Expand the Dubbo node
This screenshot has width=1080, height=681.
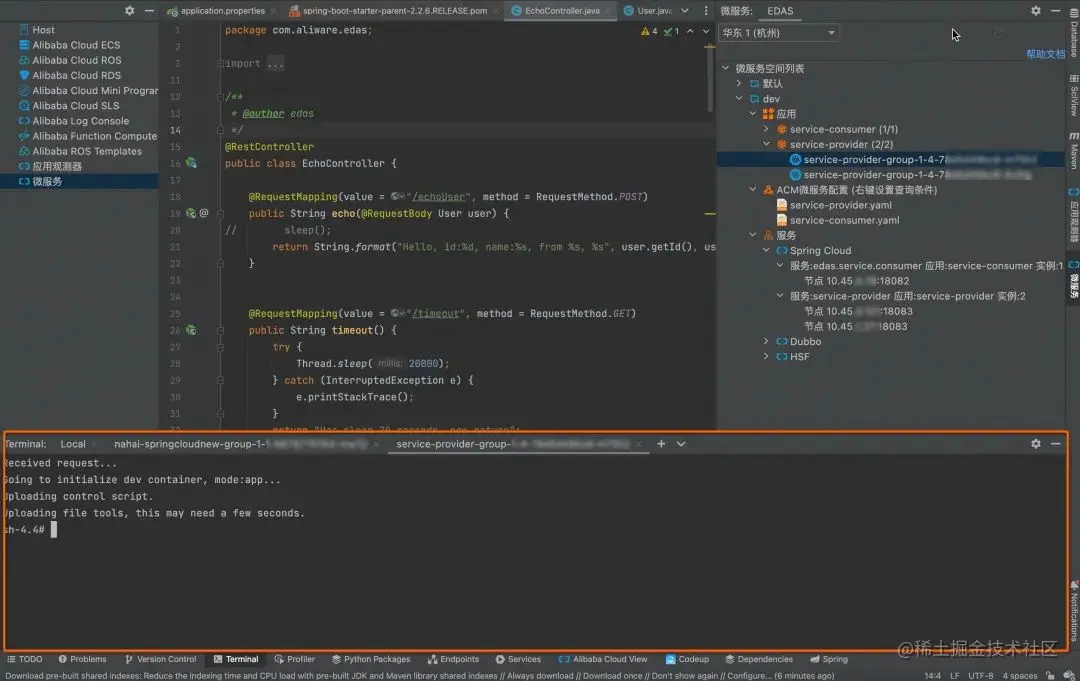[766, 341]
